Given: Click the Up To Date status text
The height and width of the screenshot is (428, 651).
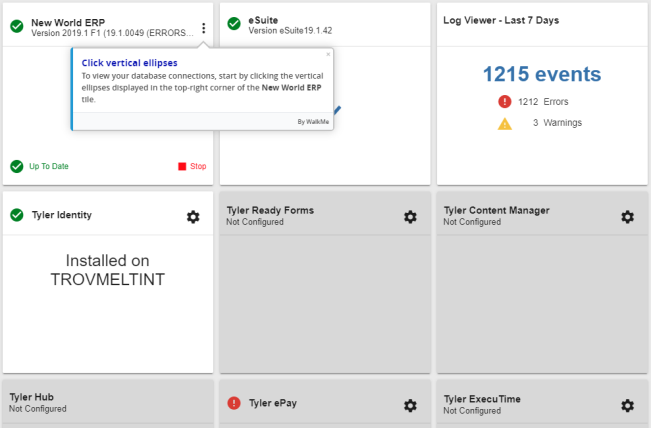Looking at the screenshot, I should [49, 166].
